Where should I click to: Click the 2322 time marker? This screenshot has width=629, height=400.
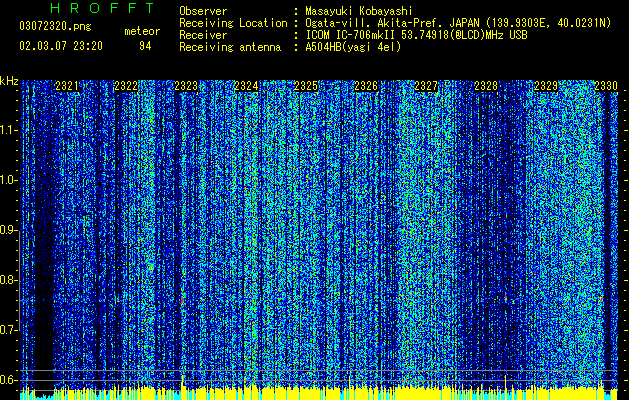tap(126, 86)
